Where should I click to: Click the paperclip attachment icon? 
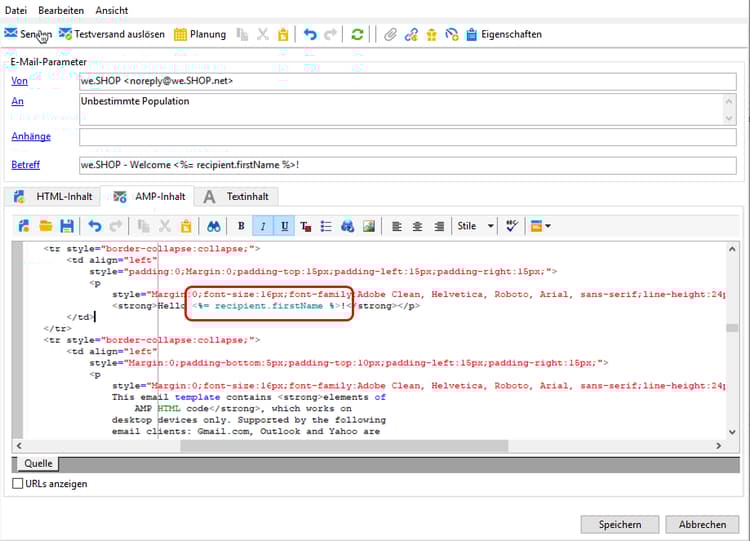point(390,34)
